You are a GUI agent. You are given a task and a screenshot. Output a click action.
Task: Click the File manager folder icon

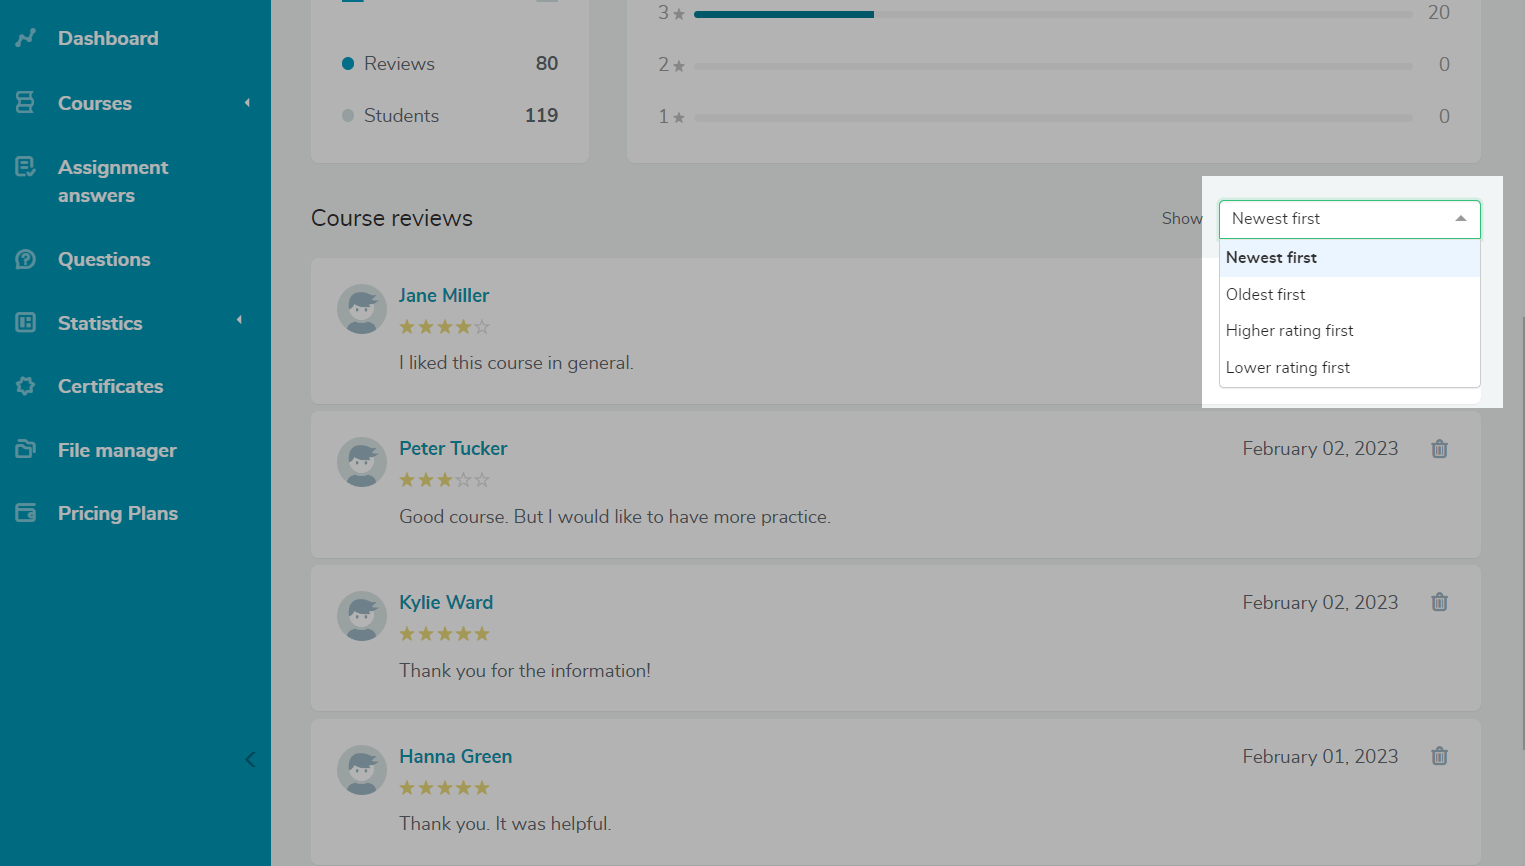[x=26, y=450]
